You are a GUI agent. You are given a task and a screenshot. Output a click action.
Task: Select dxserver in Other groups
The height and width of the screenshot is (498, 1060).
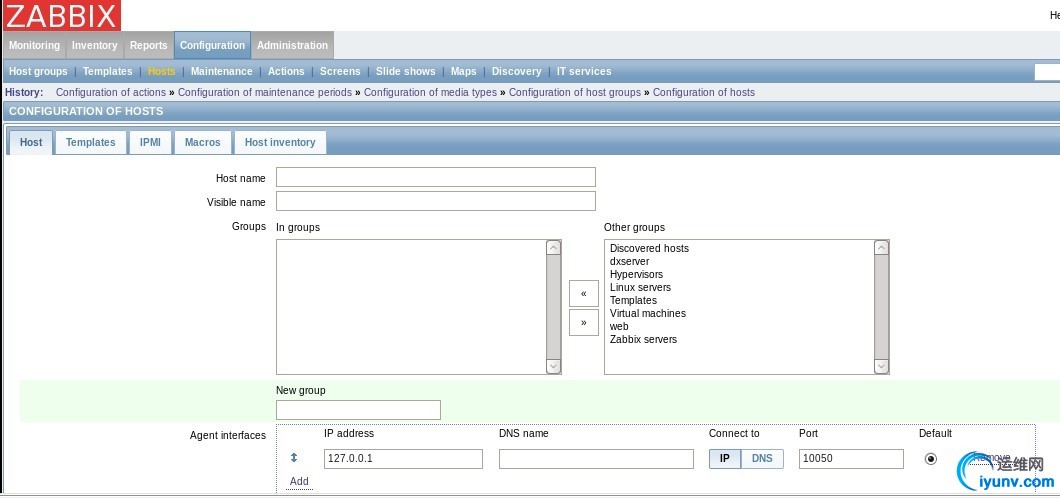pyautogui.click(x=629, y=262)
